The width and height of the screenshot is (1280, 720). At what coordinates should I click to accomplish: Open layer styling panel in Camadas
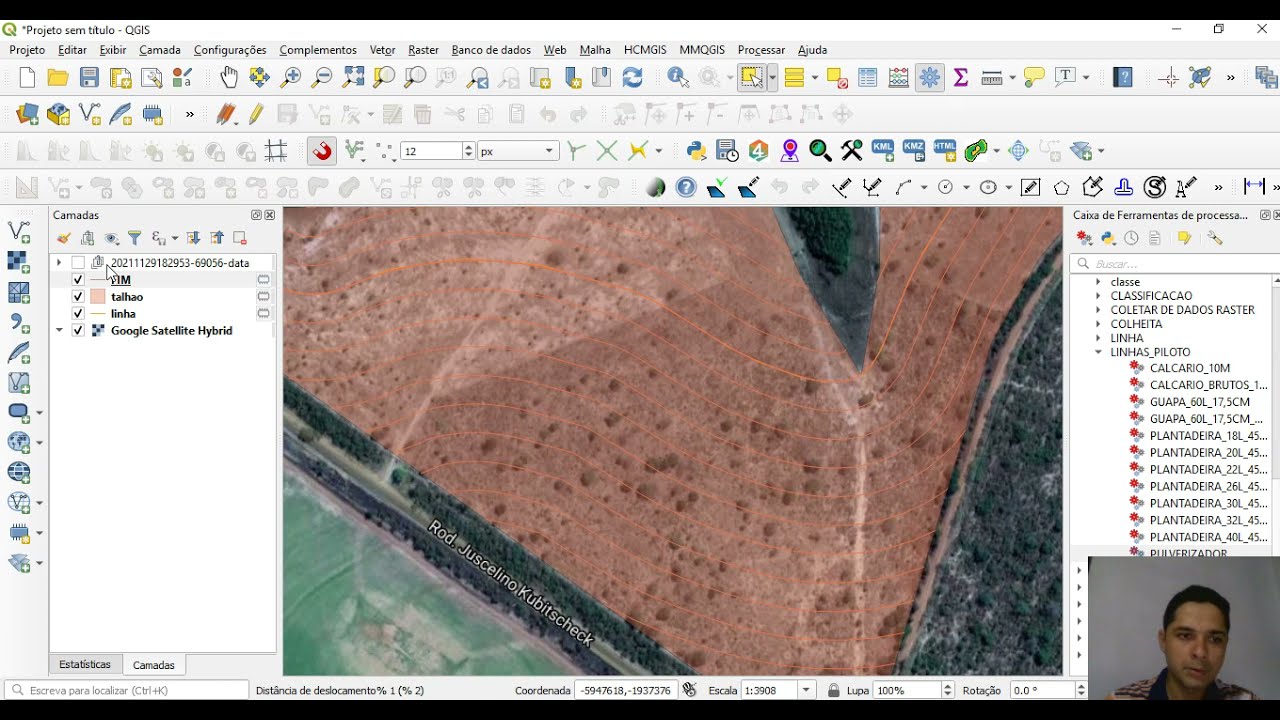pos(64,238)
